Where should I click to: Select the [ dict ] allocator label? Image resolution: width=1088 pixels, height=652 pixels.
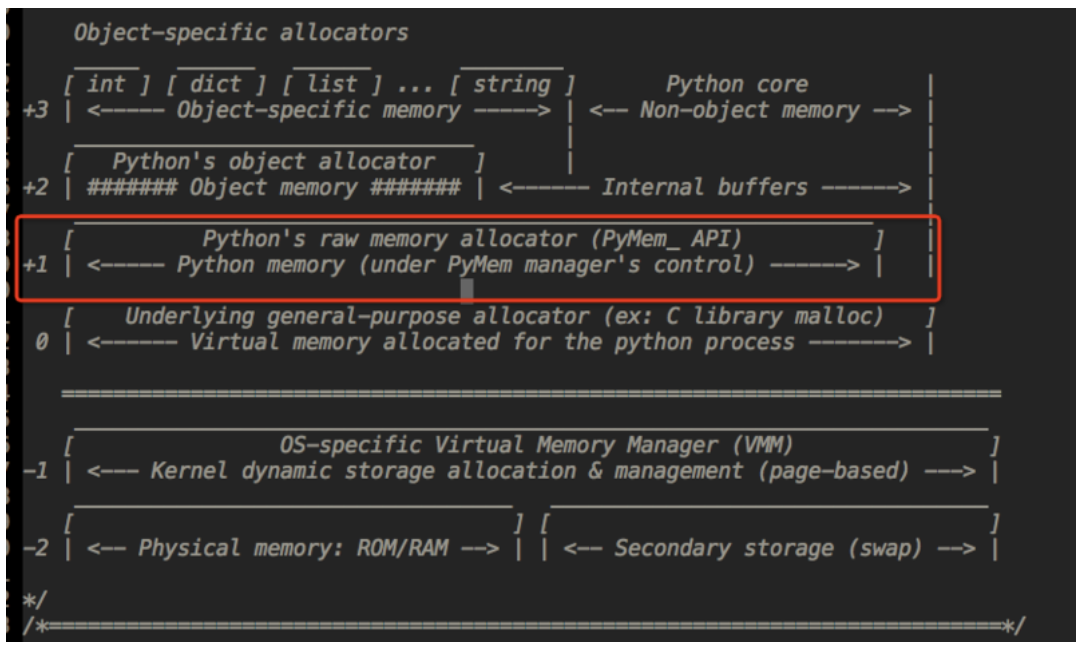(x=216, y=84)
